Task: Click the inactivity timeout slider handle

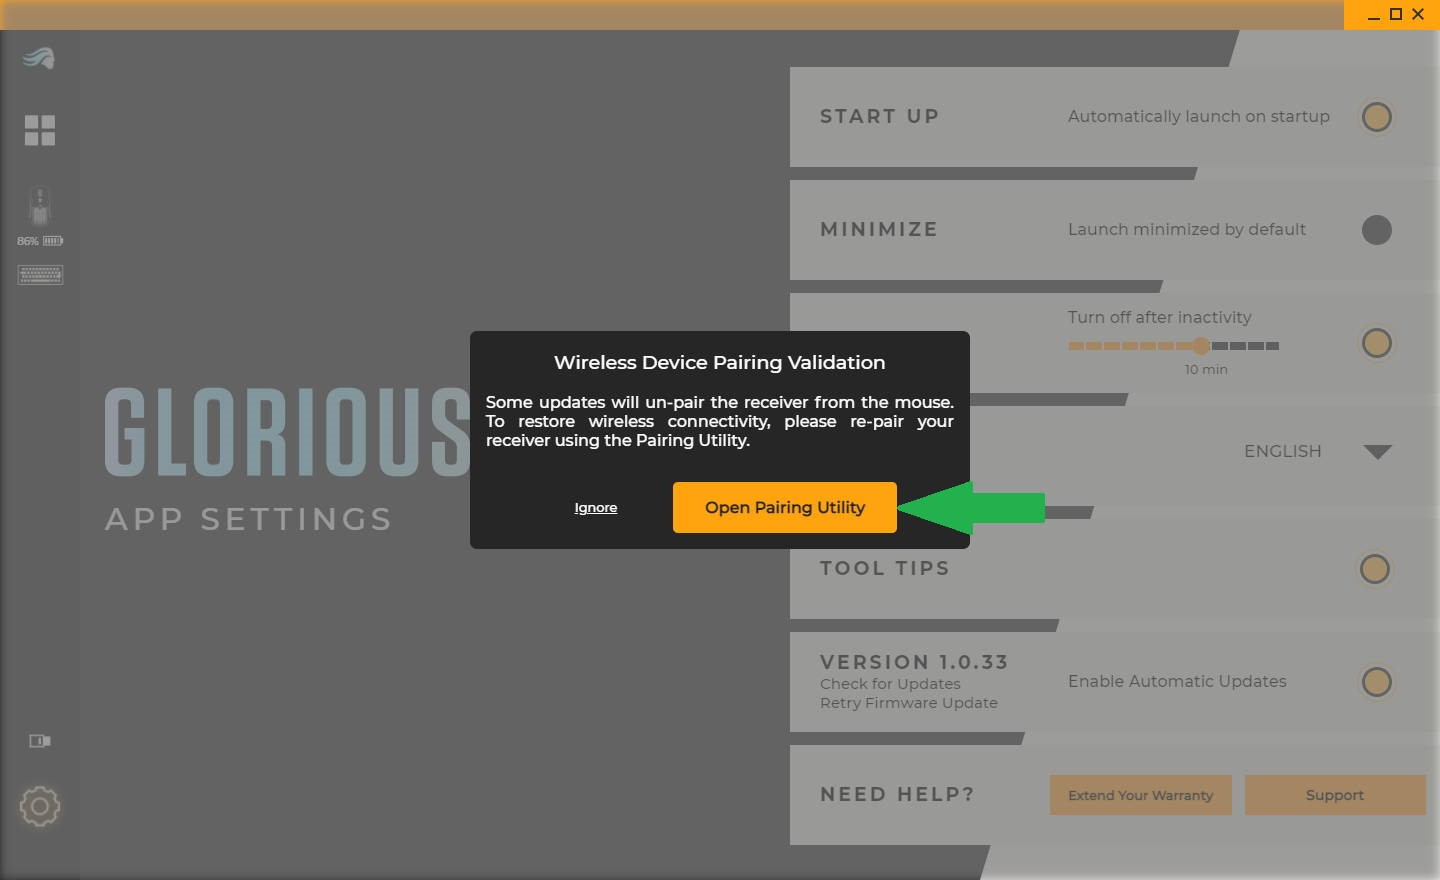Action: (x=1201, y=346)
